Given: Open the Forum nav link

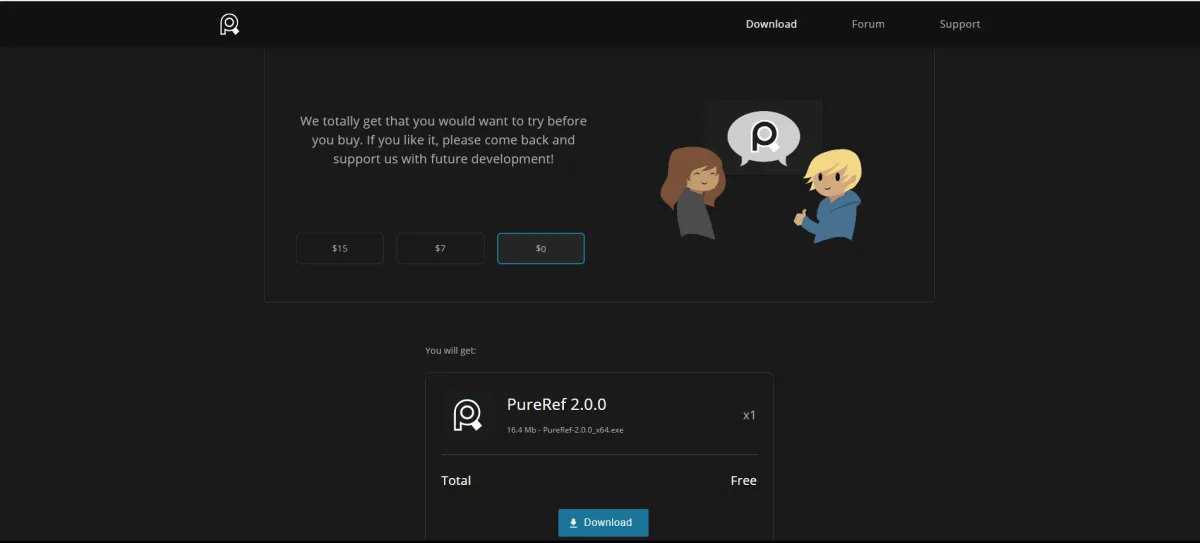Looking at the screenshot, I should (x=868, y=24).
